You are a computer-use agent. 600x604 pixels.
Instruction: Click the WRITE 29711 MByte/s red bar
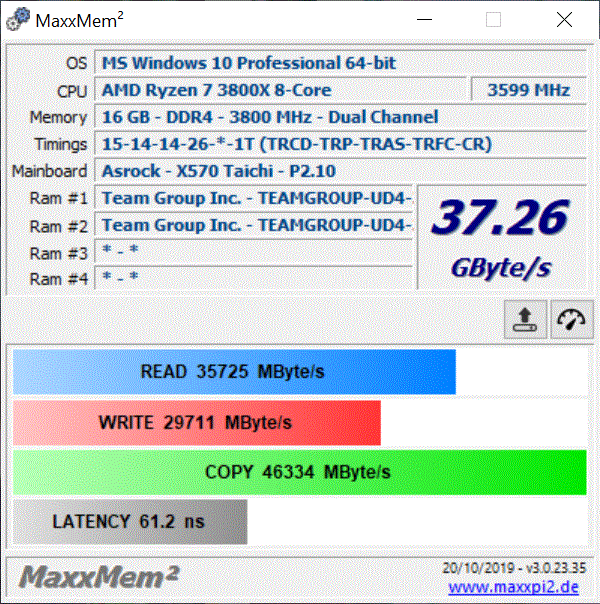click(197, 423)
